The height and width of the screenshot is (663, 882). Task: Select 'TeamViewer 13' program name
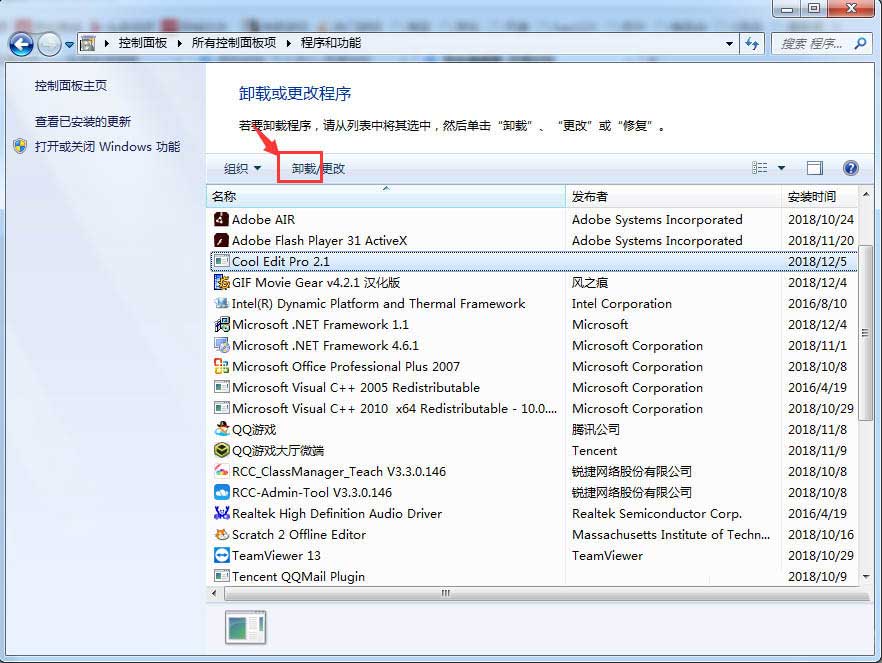(276, 556)
